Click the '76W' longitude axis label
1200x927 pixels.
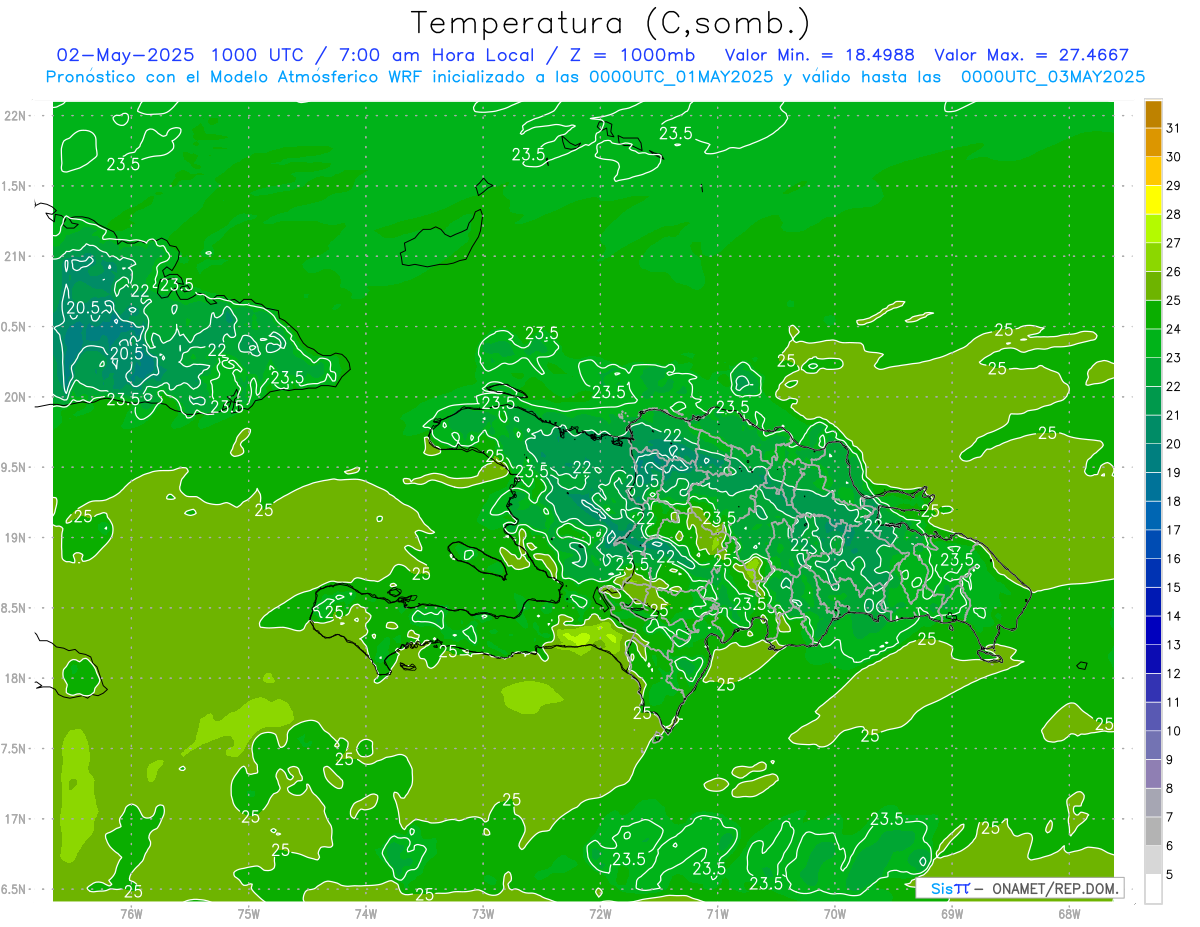131,913
